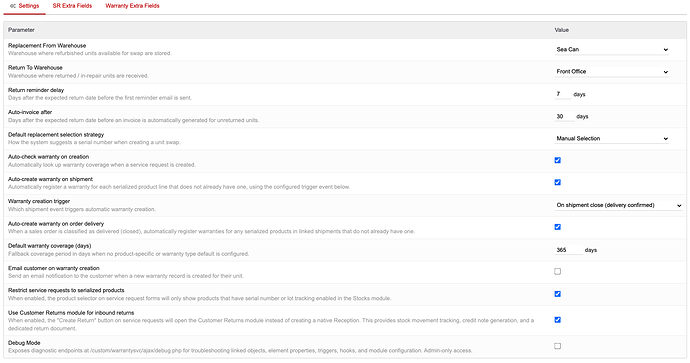
Task: Click the settings icon beside Settings tab
Action: (13, 6)
